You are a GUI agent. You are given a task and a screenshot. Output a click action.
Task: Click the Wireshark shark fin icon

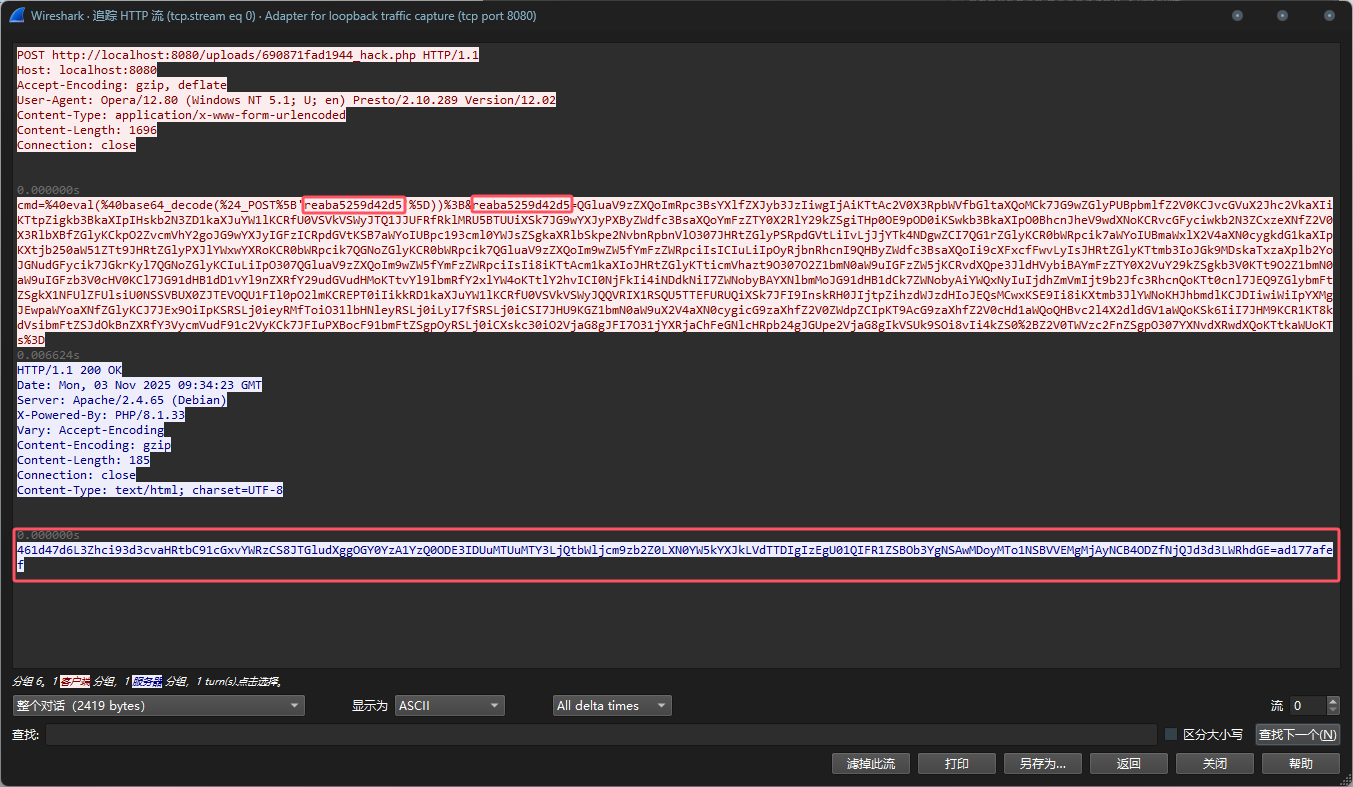click(17, 16)
